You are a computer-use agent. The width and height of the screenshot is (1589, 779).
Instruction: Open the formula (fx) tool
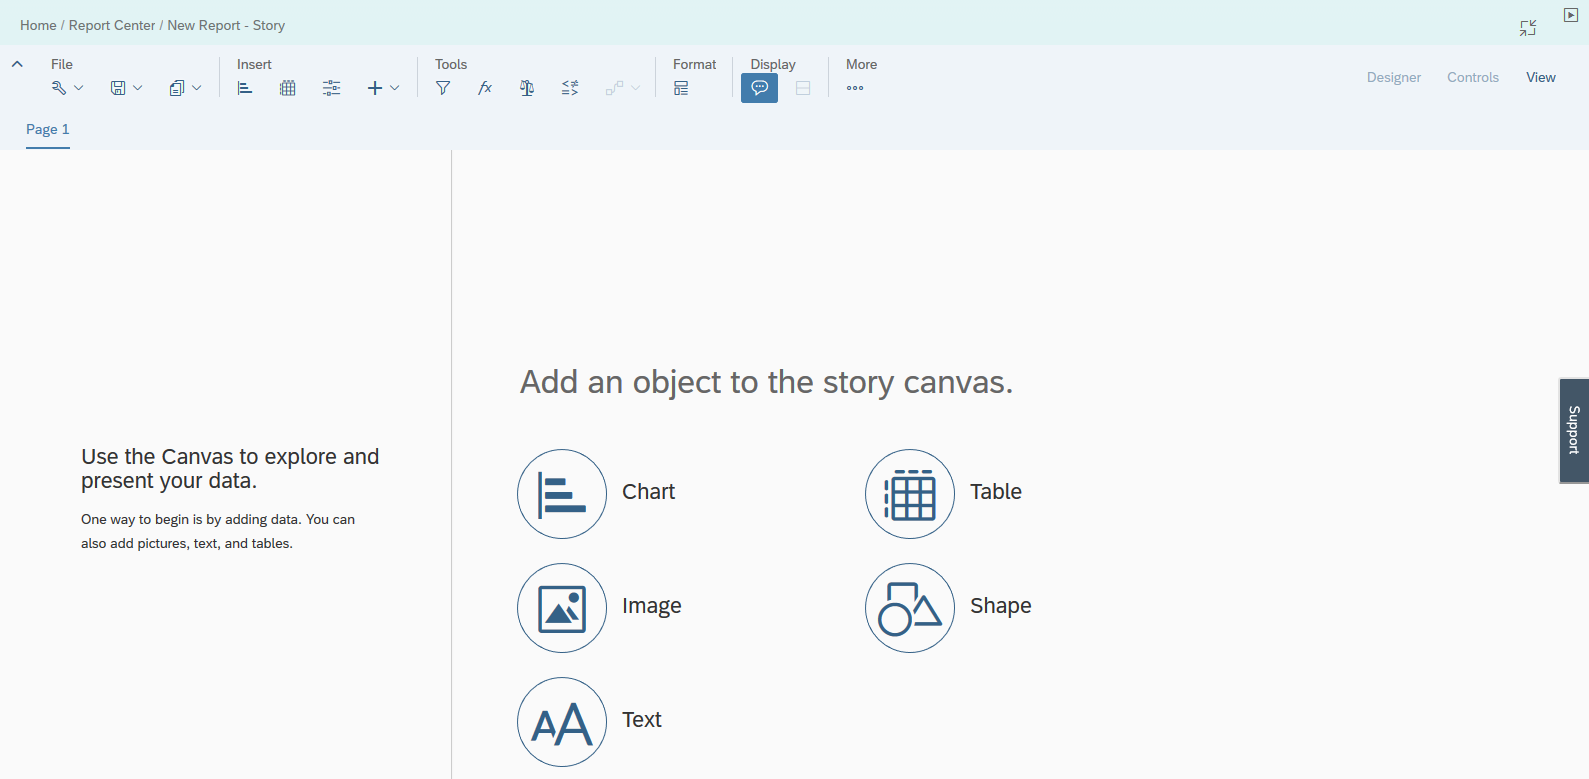point(485,88)
